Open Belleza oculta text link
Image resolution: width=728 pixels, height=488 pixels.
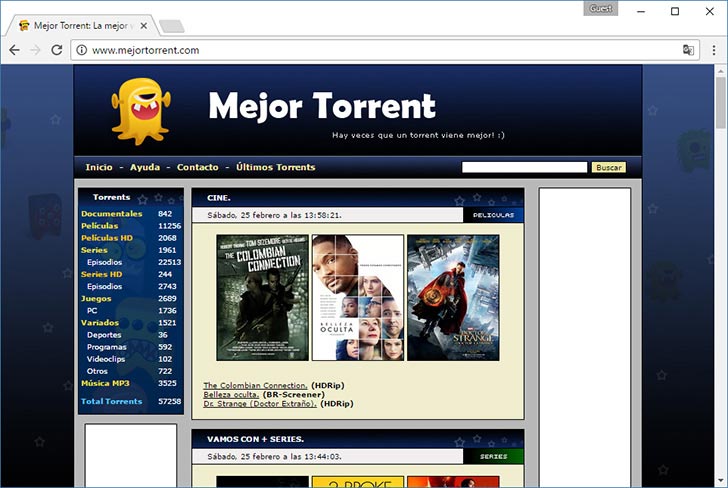tap(231, 395)
